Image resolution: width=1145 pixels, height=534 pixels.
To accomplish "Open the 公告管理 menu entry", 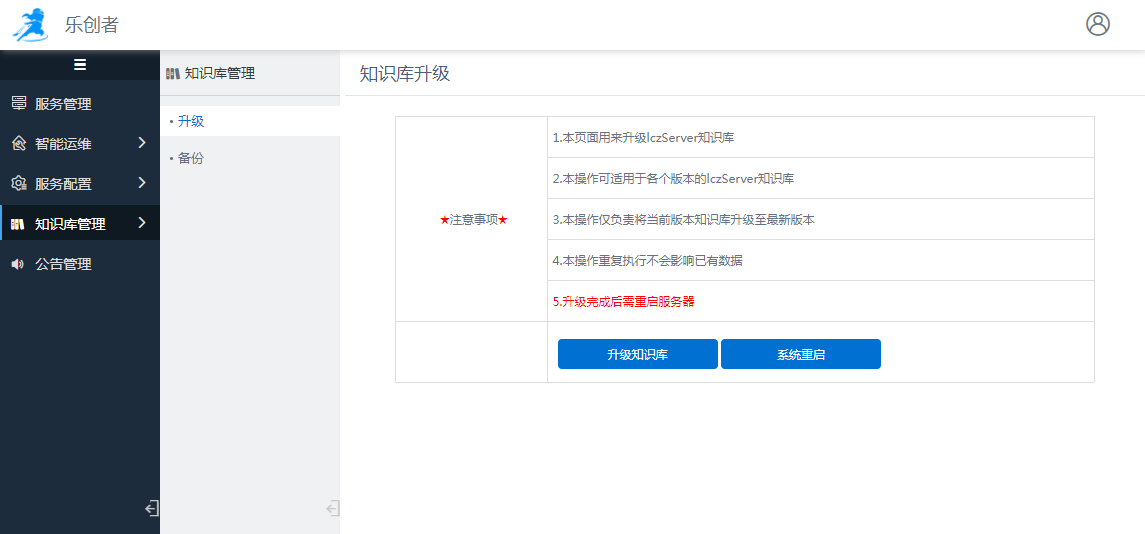I will [x=63, y=264].
